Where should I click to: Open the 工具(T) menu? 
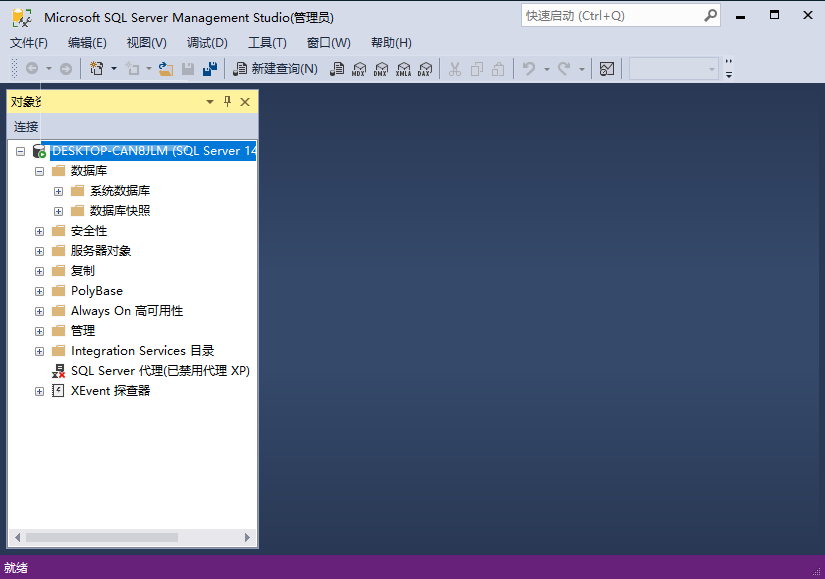(267, 43)
